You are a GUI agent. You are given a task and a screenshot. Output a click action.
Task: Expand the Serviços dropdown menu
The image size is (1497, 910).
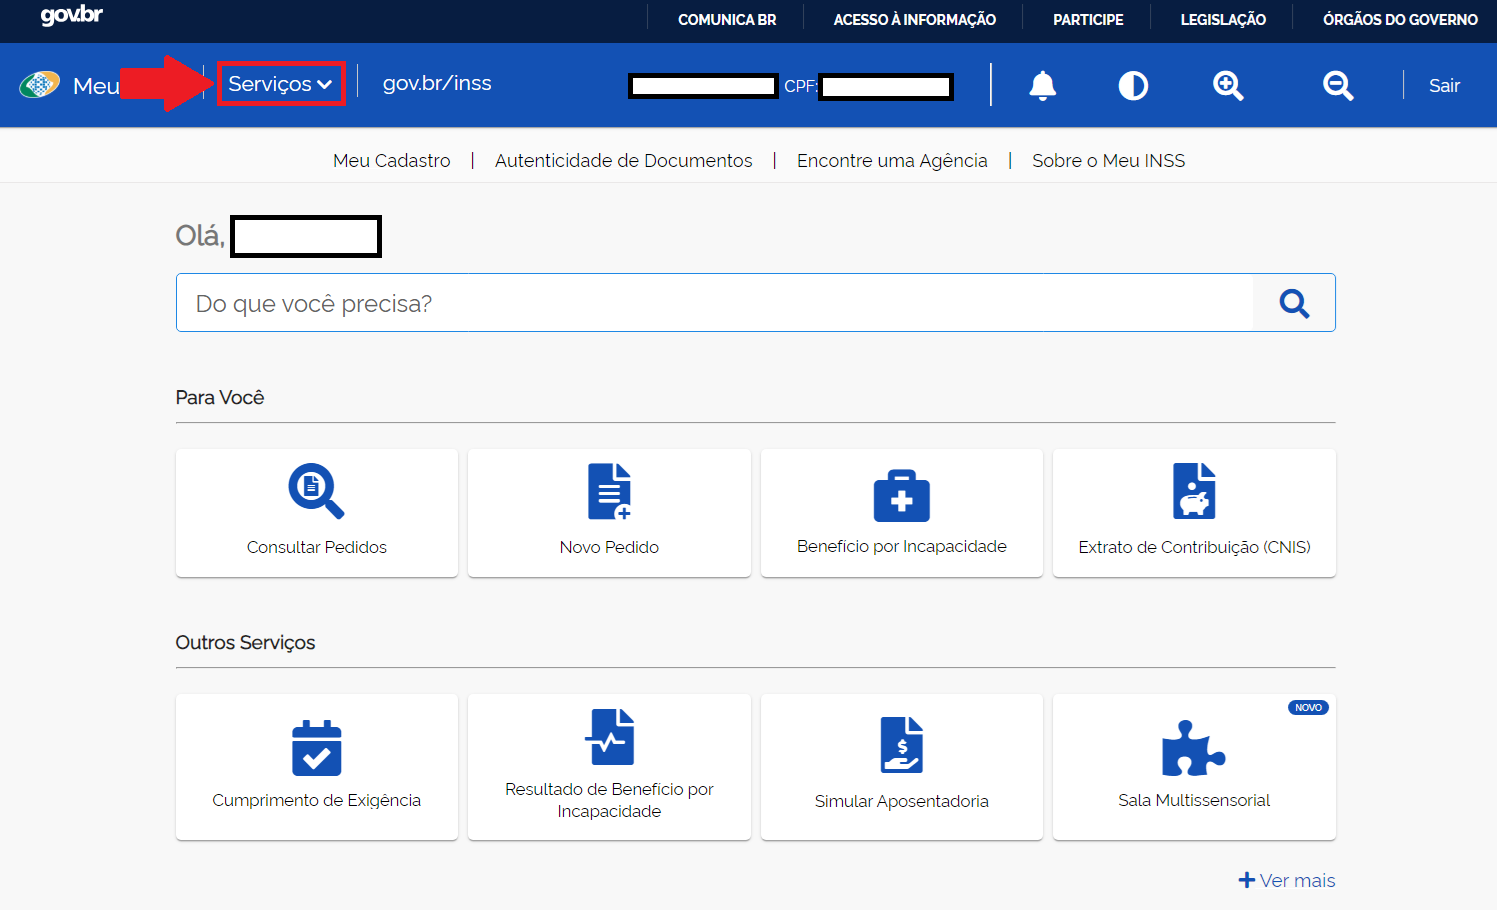coord(280,84)
